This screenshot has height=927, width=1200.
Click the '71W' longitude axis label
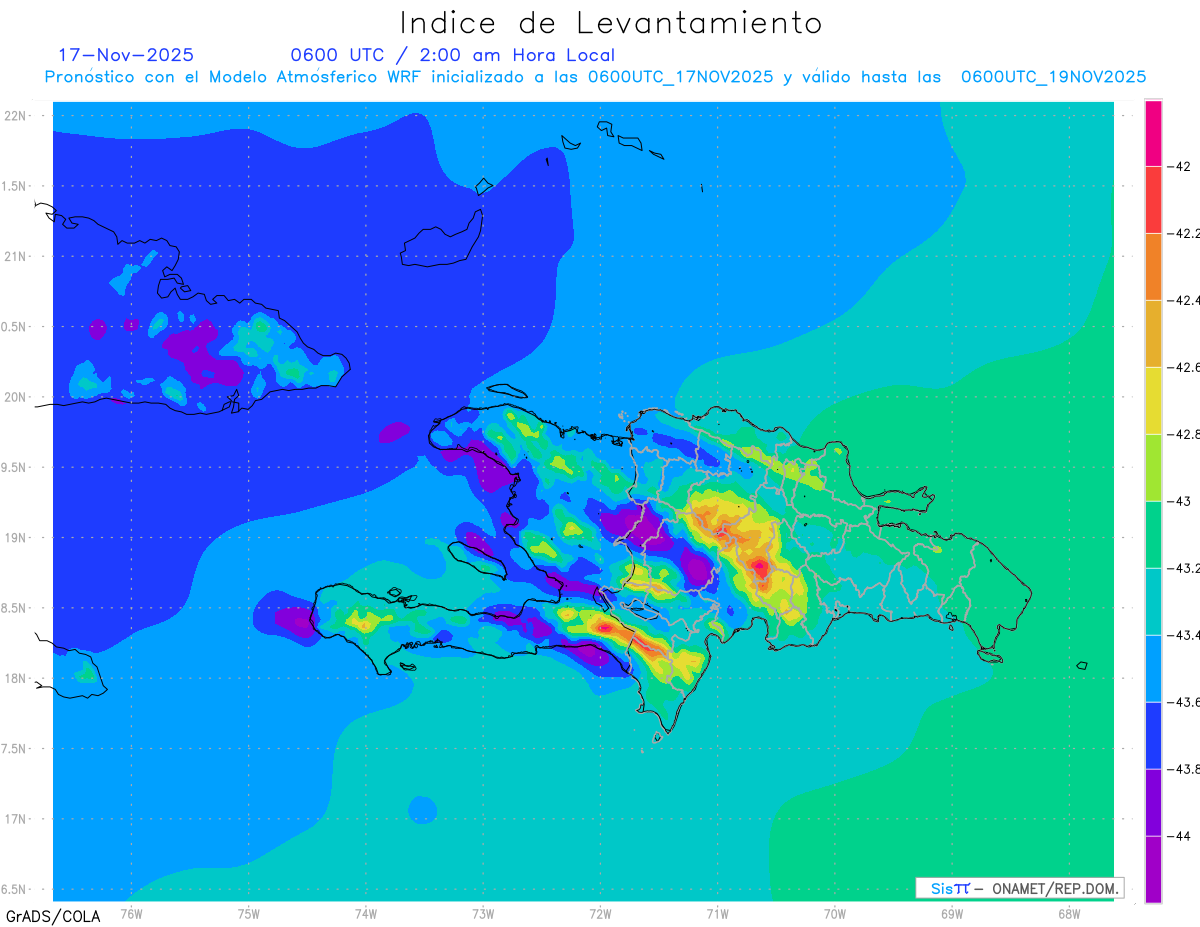(717, 913)
